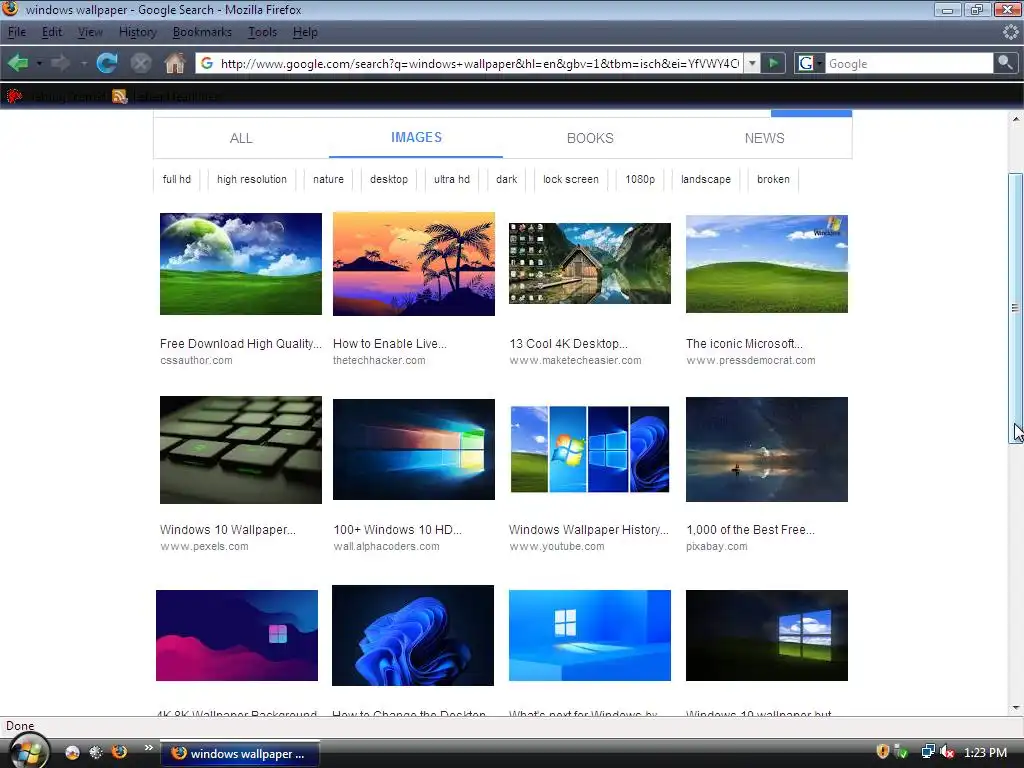Expand the Quick Launch overflow chevron
Image resolution: width=1024 pixels, height=768 pixels.
point(148,748)
